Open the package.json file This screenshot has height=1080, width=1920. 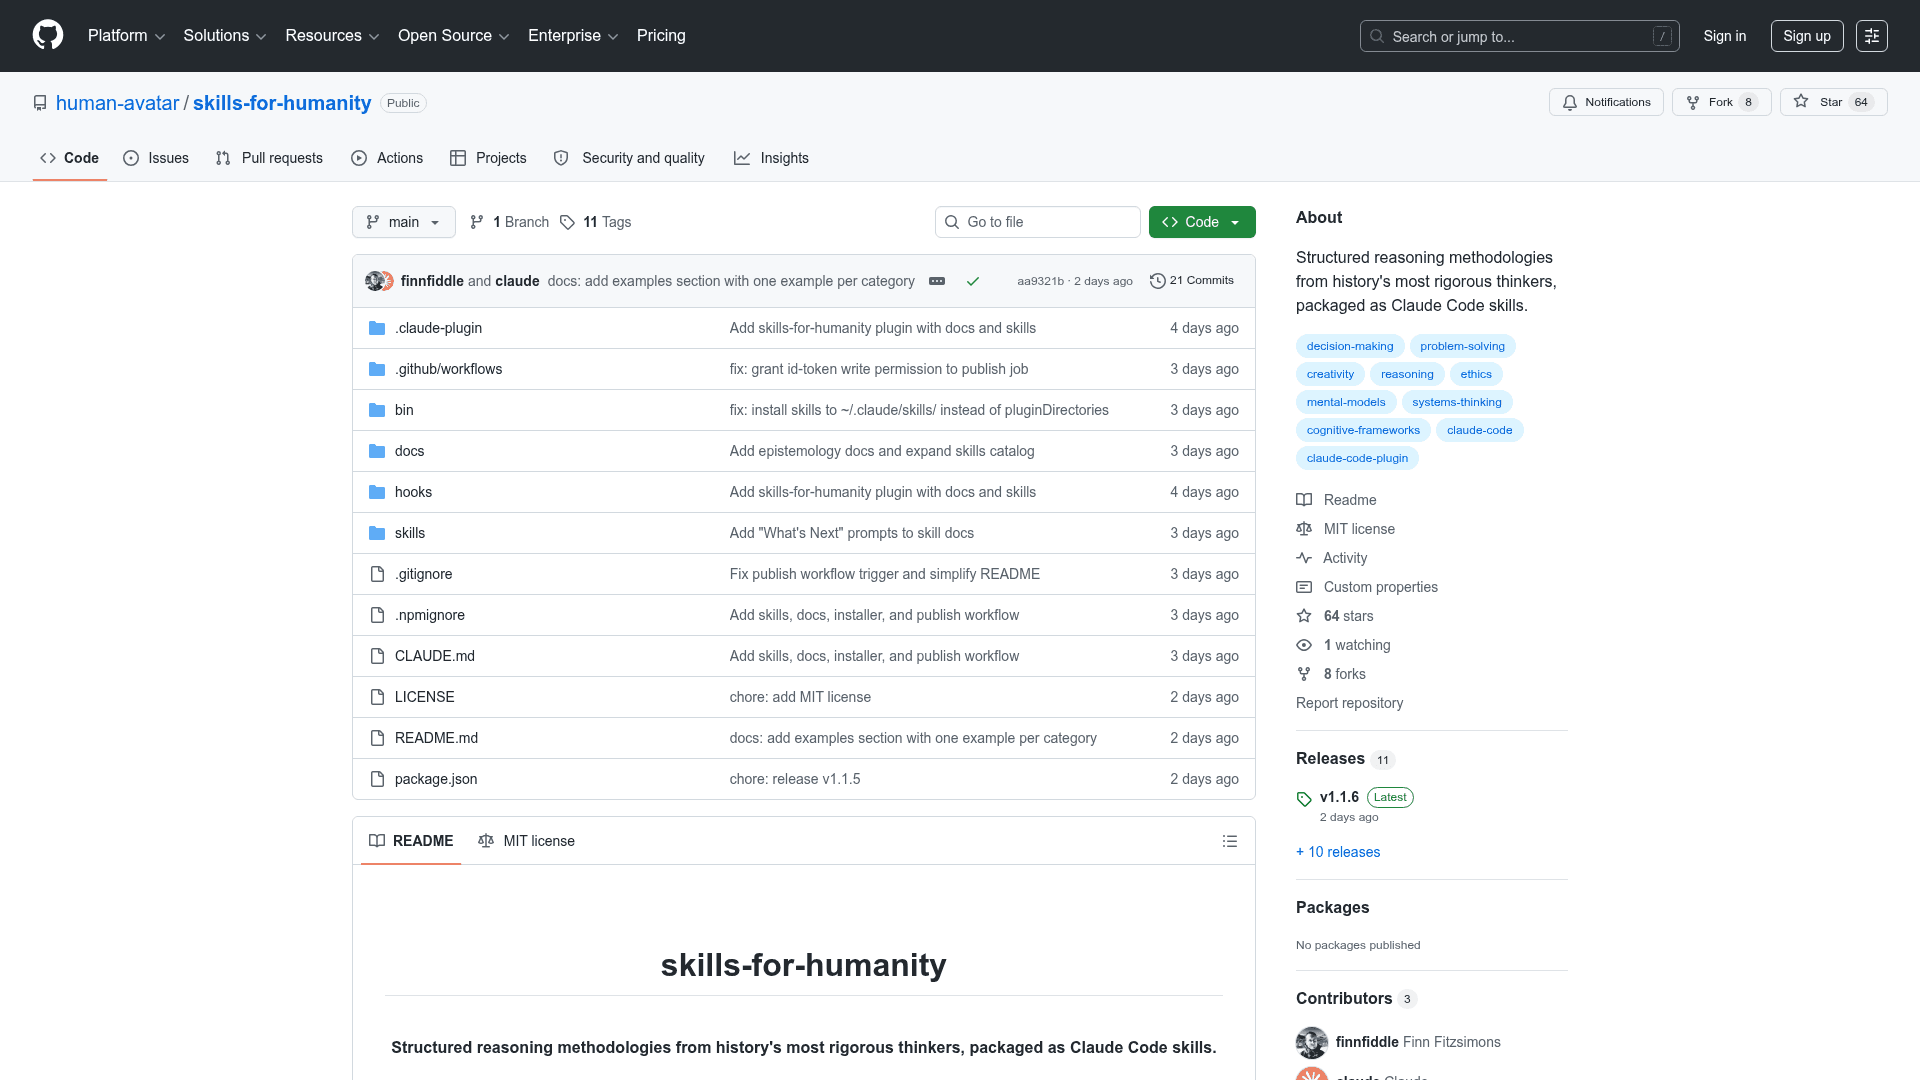click(x=436, y=779)
